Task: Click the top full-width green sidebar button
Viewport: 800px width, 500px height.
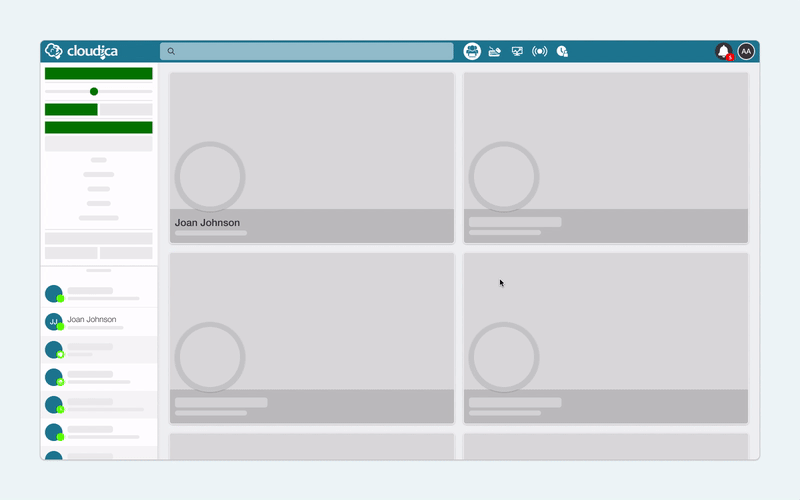Action: tap(98, 73)
